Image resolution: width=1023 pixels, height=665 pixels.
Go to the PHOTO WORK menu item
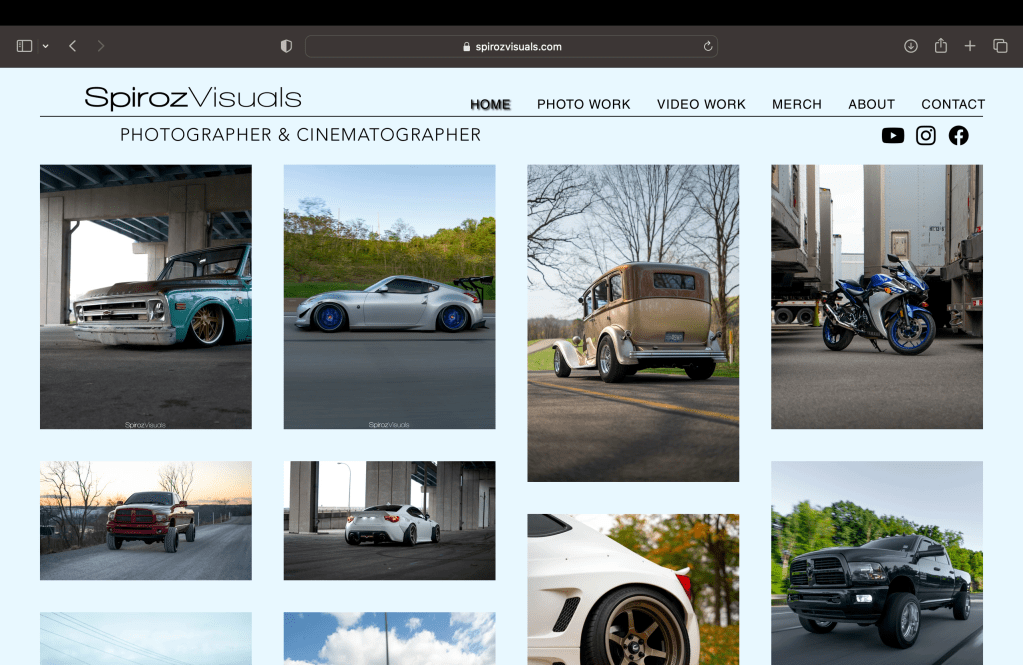click(x=583, y=104)
